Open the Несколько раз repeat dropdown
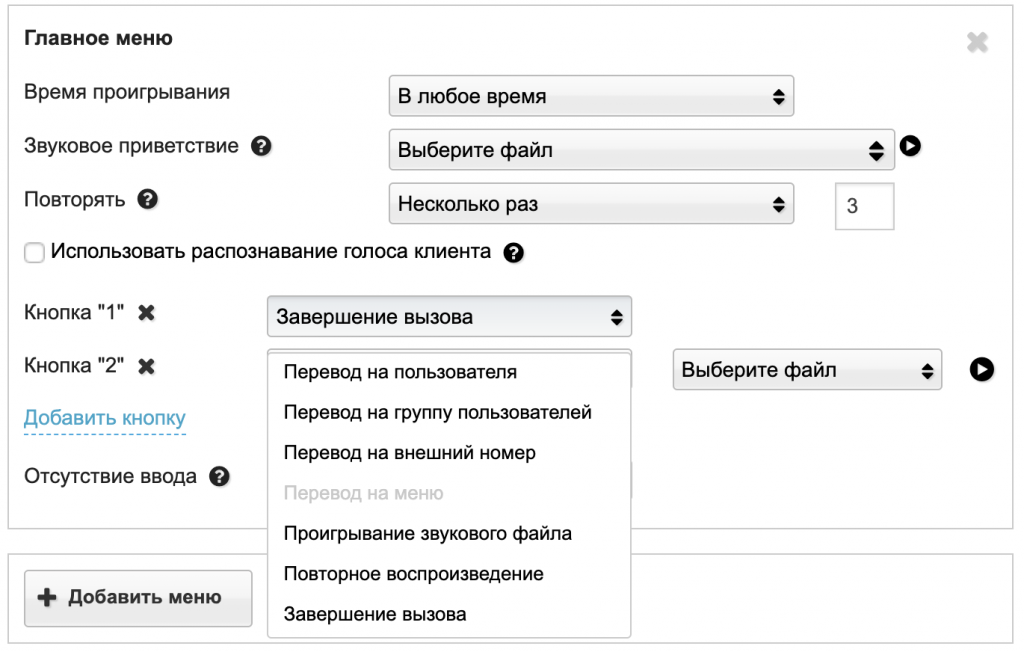Viewport: 1024px width, 652px height. (590, 204)
